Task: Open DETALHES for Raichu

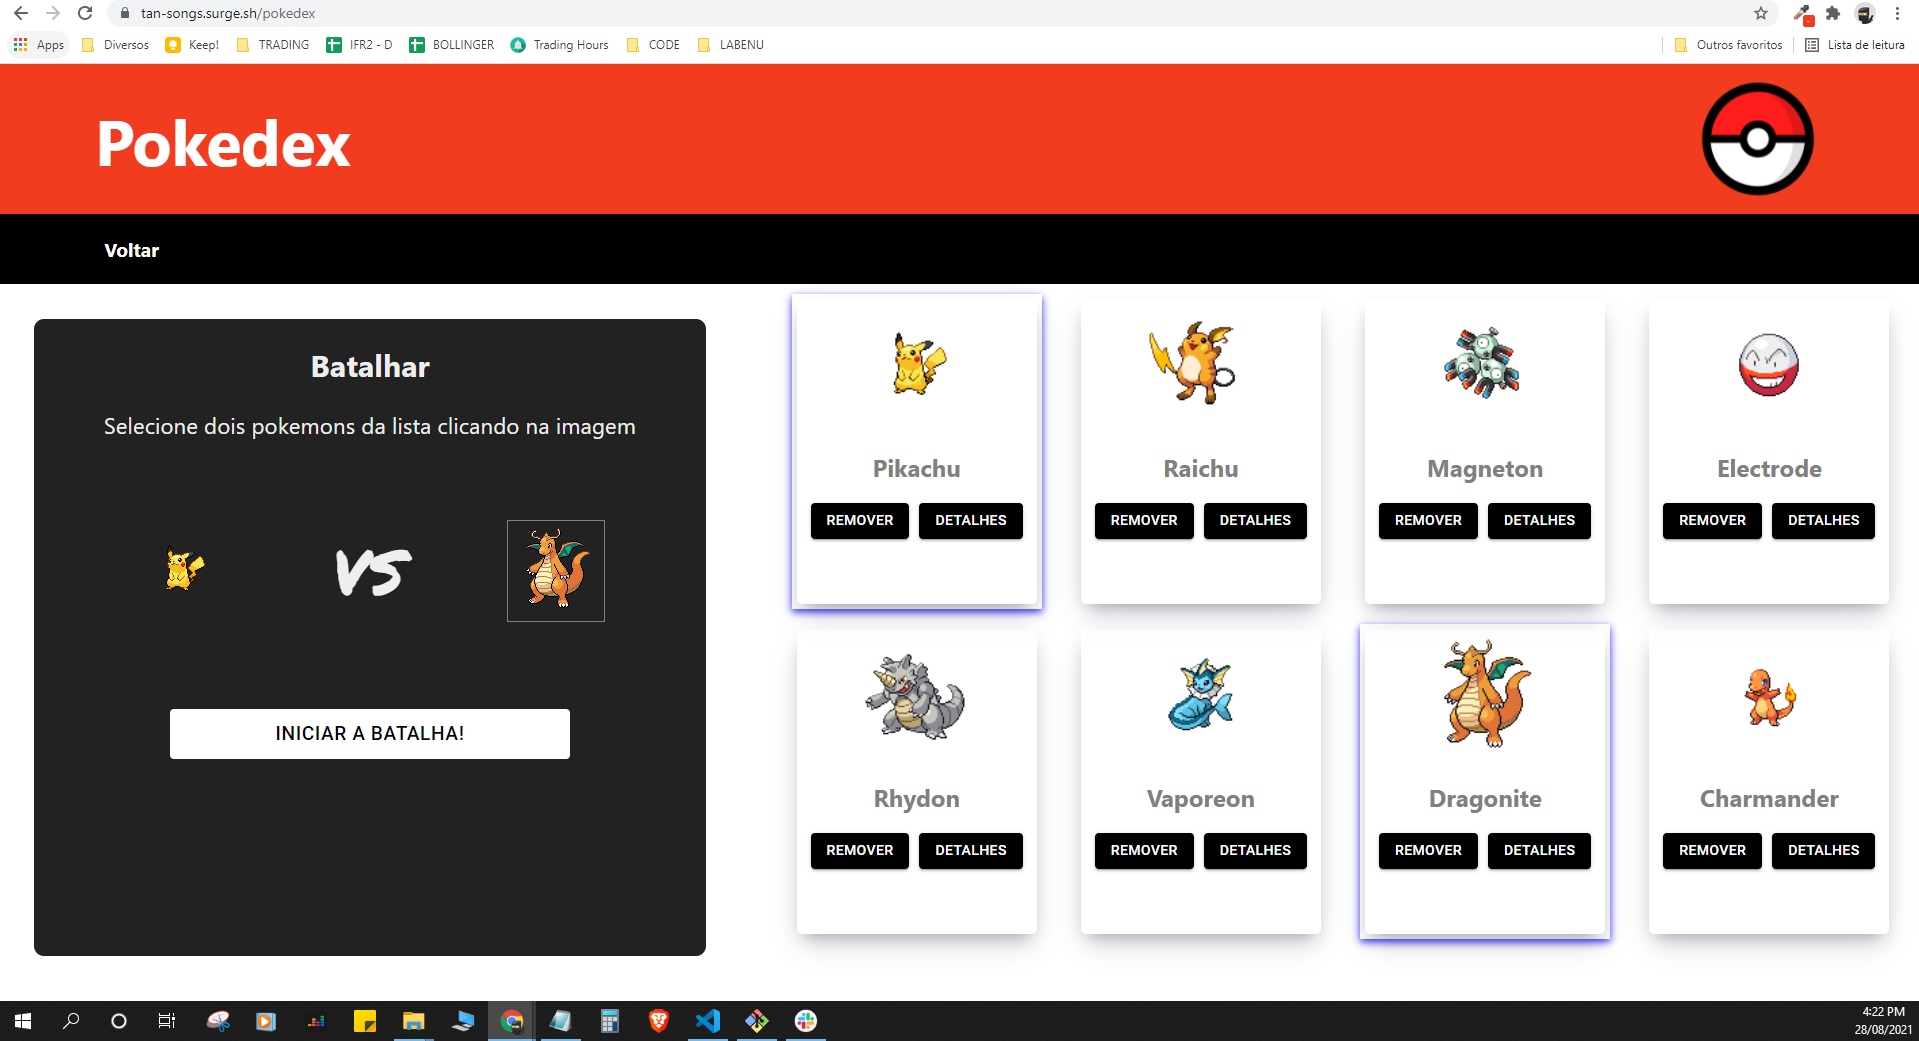Action: tap(1255, 520)
